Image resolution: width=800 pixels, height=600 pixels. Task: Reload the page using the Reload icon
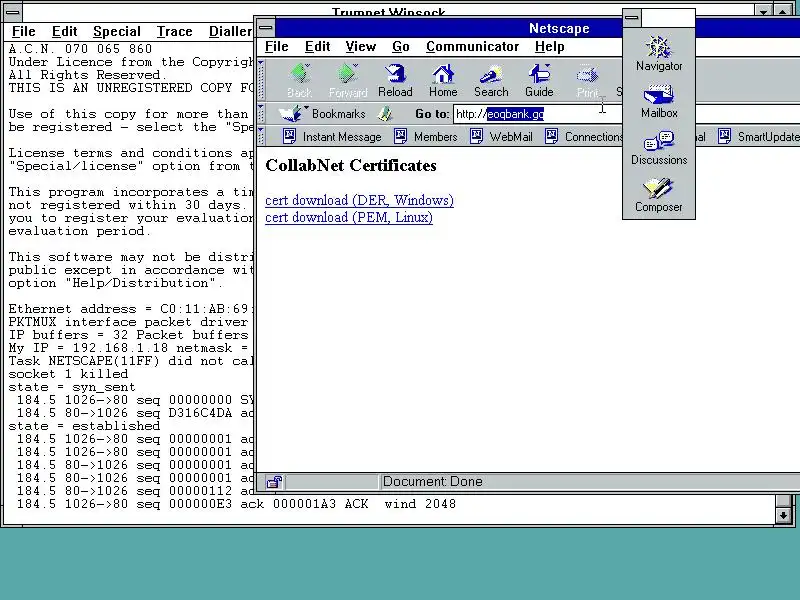click(x=395, y=81)
